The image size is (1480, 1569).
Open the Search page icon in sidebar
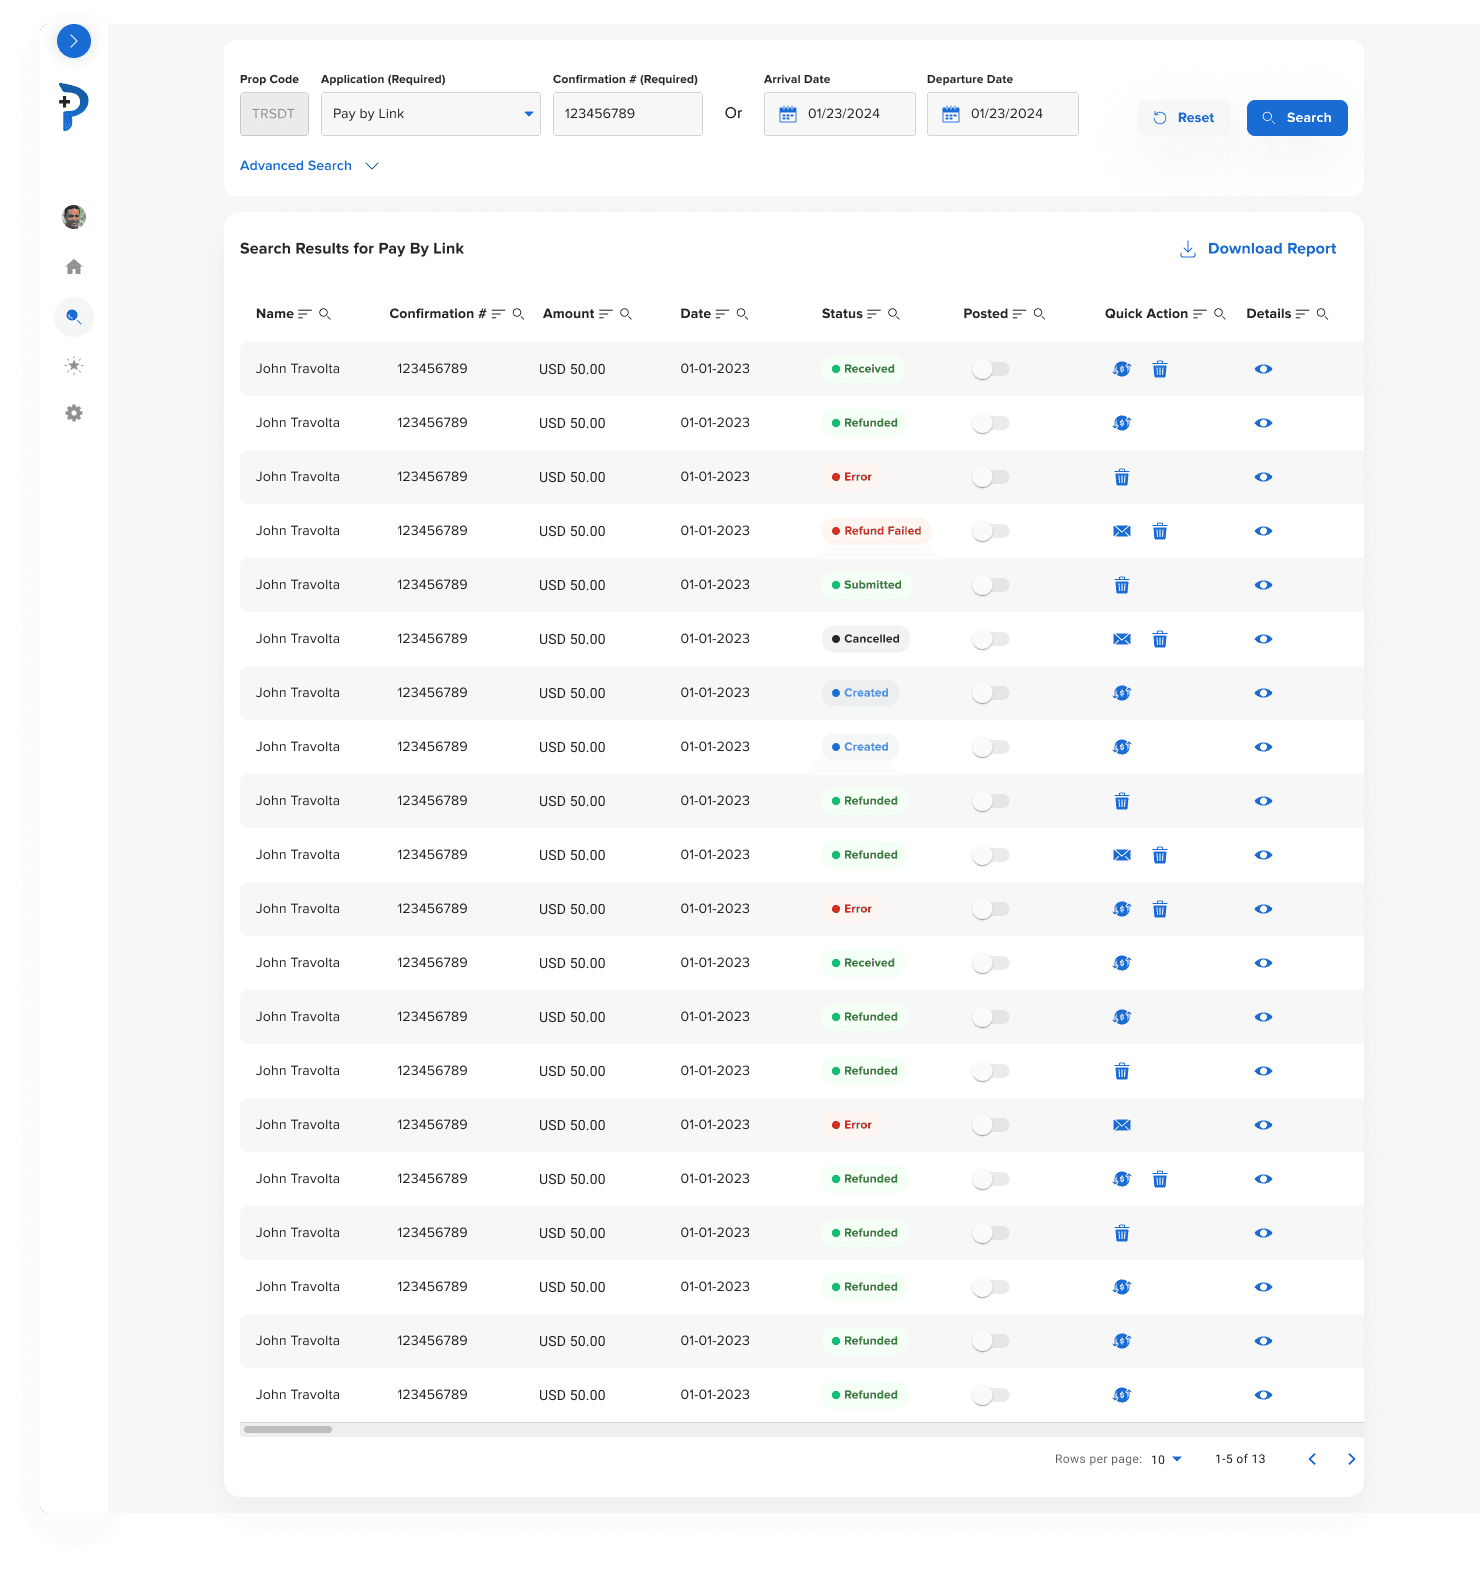coord(74,317)
